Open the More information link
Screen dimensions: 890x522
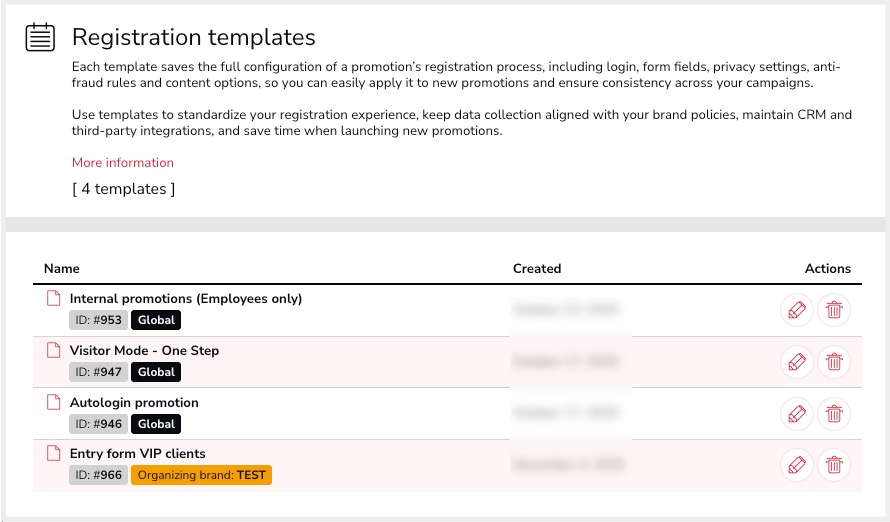click(x=122, y=162)
